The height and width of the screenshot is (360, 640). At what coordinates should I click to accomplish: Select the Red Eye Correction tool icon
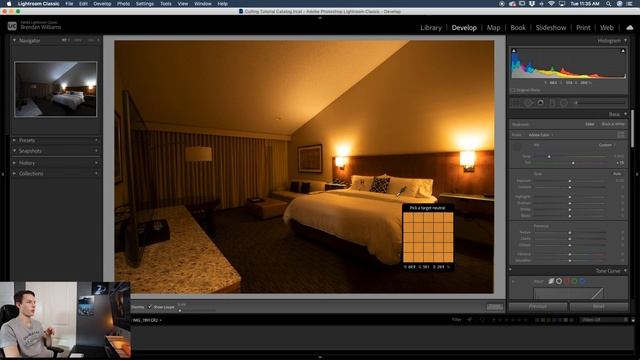540,103
